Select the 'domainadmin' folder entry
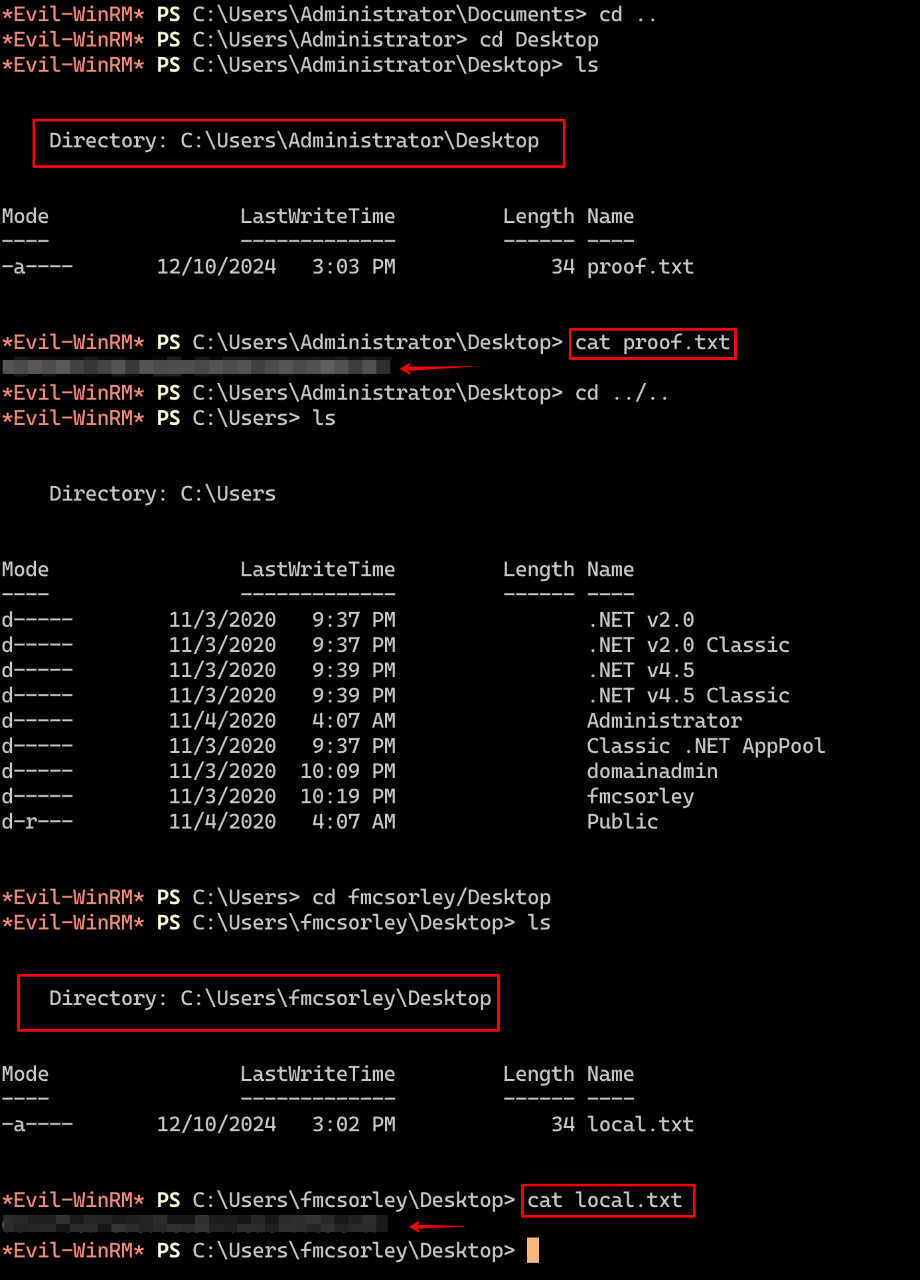Screen dimensions: 920x1280 tap(652, 771)
